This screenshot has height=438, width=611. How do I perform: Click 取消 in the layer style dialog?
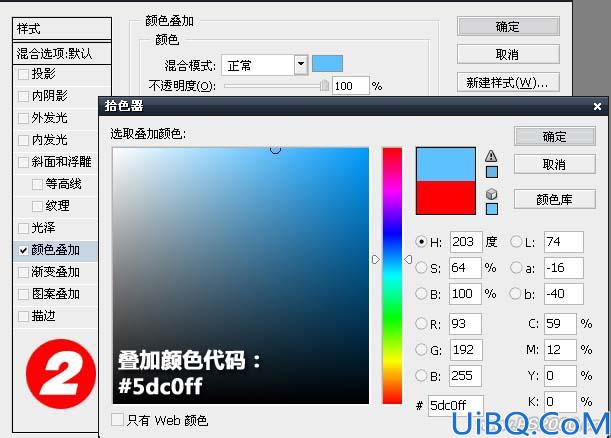pos(508,54)
